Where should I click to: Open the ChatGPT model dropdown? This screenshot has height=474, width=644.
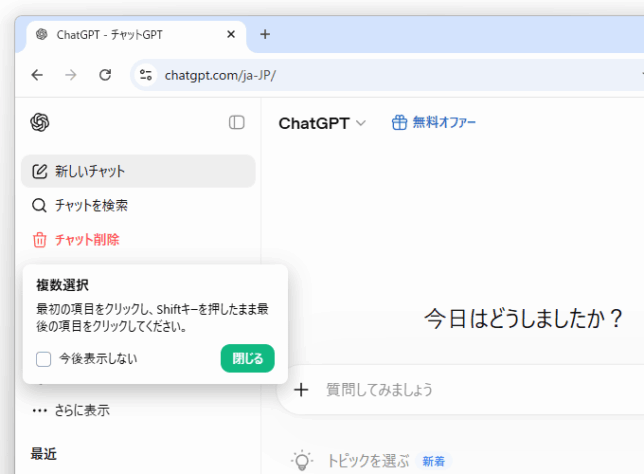click(322, 123)
